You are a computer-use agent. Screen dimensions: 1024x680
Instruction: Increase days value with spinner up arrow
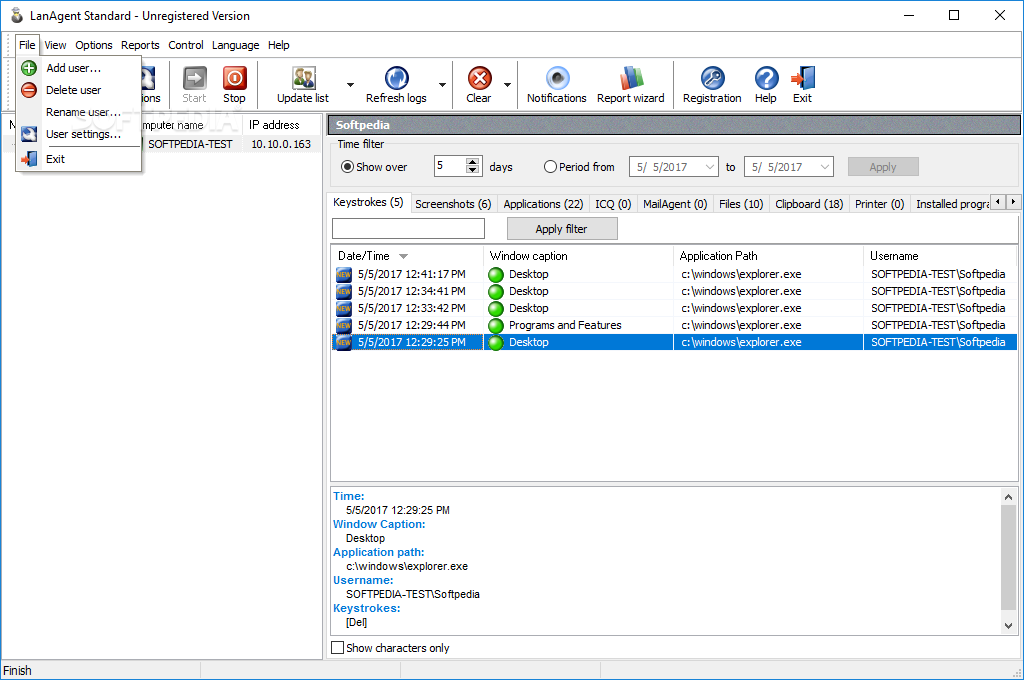tap(473, 162)
